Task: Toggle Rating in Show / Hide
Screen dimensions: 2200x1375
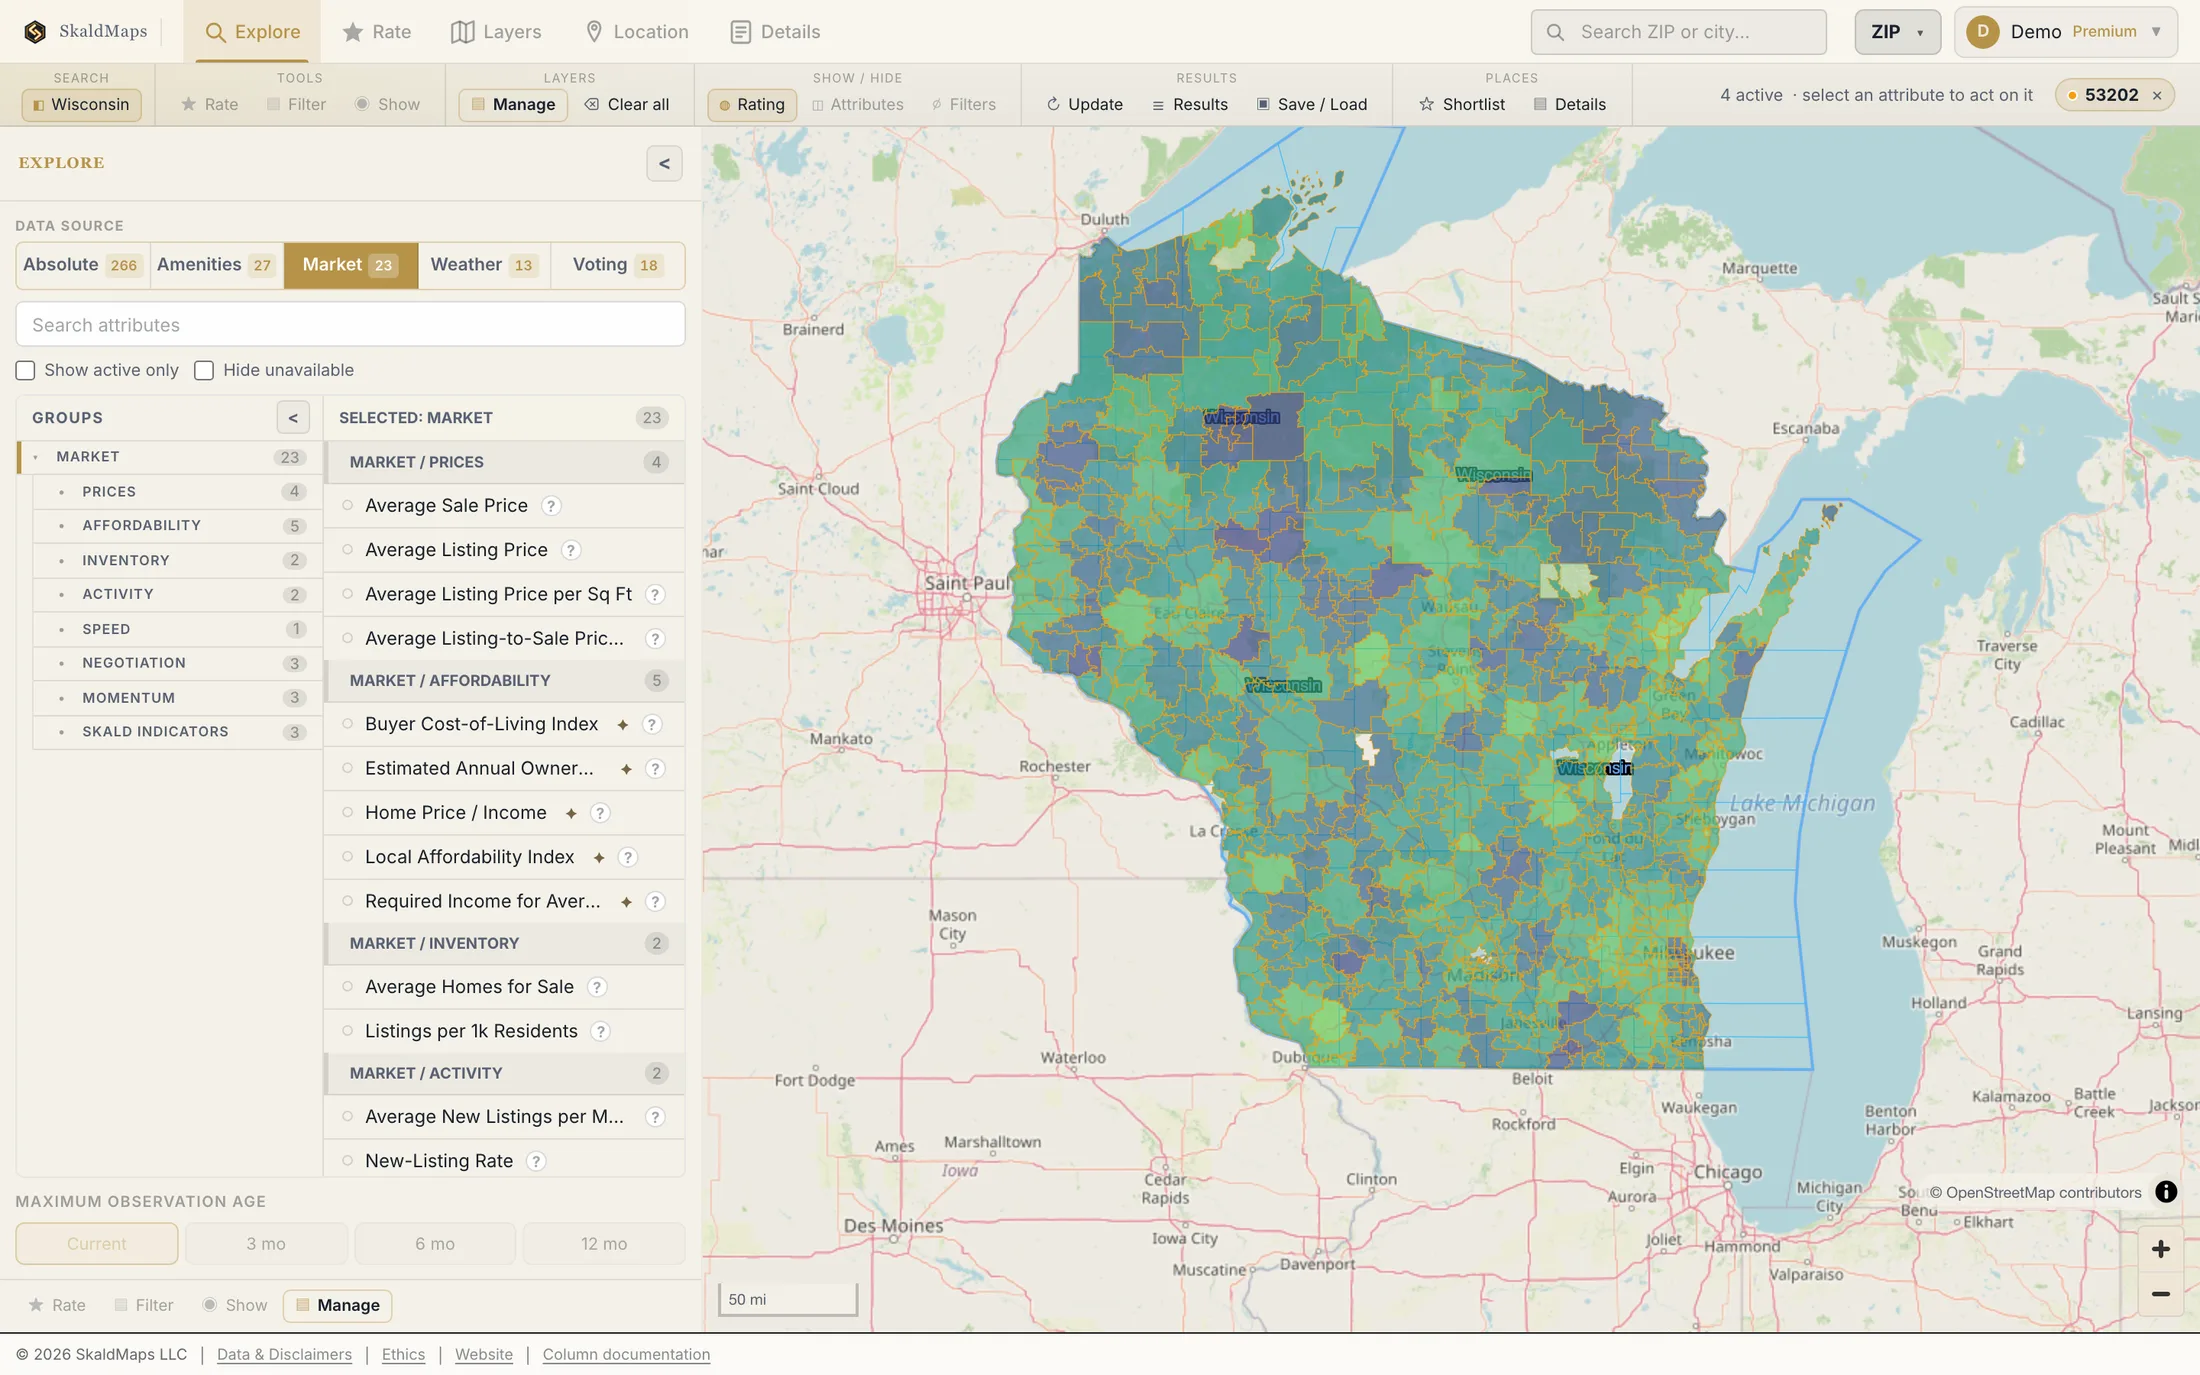Action: pyautogui.click(x=752, y=105)
